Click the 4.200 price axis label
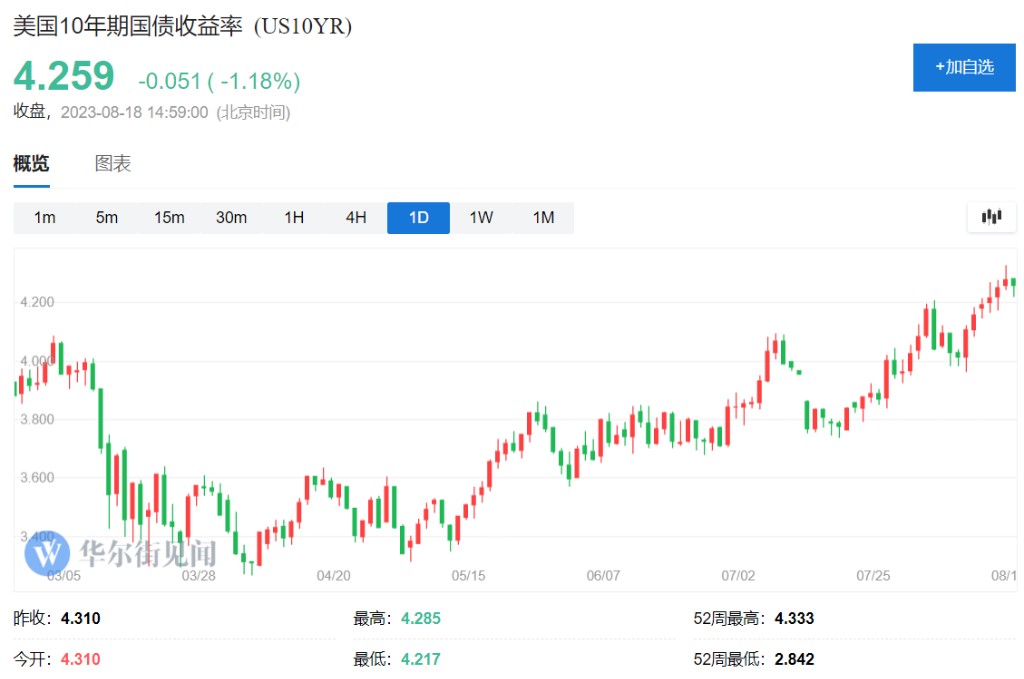The width and height of the screenshot is (1024, 679). point(37,302)
